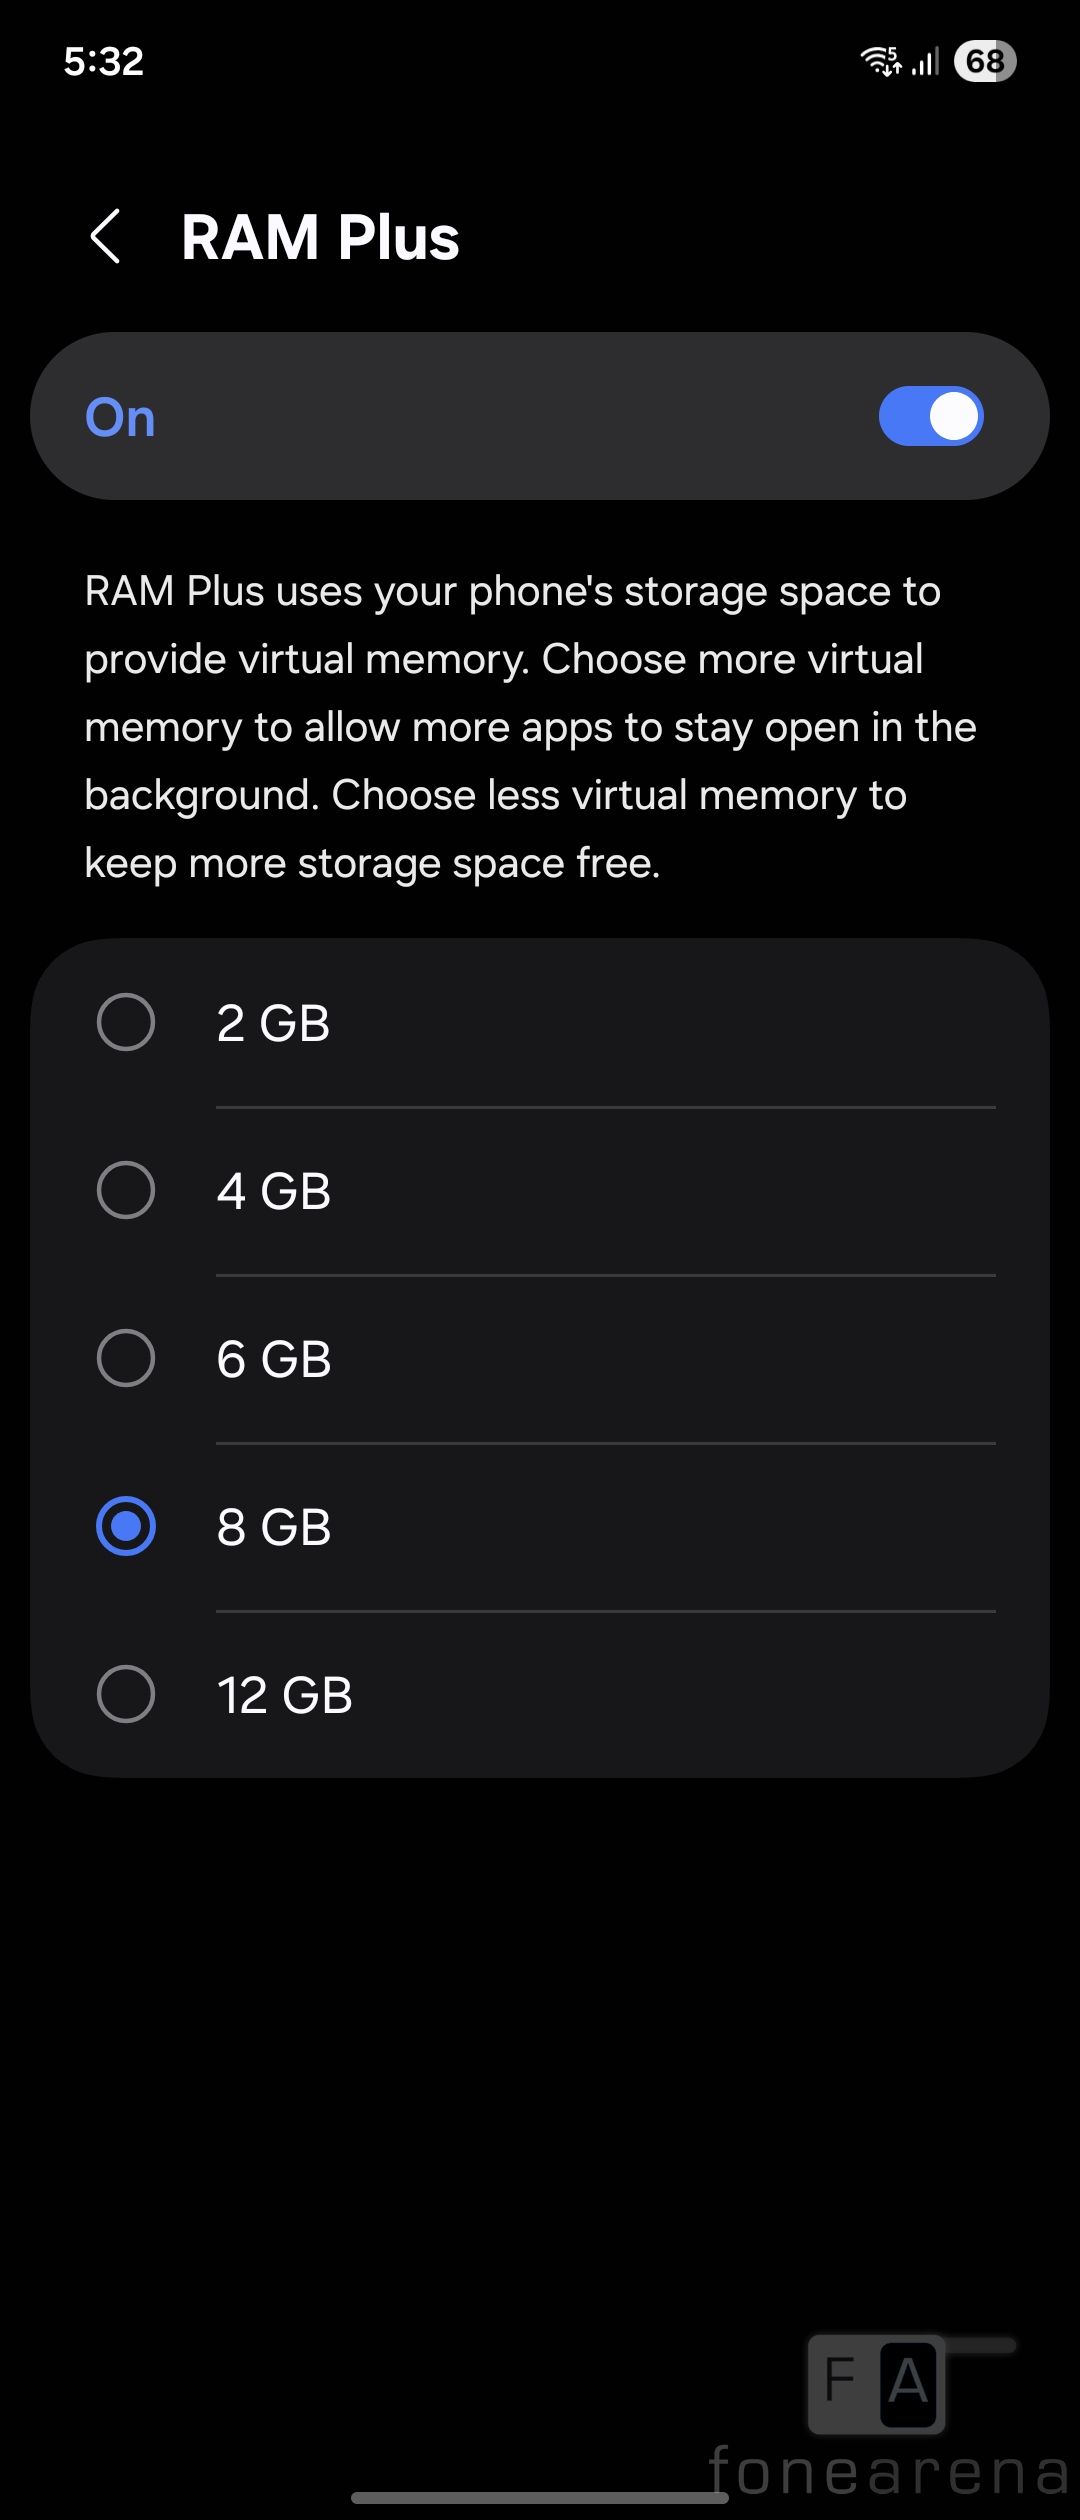Tap the RAM Plus page title
The width and height of the screenshot is (1080, 2520).
320,238
